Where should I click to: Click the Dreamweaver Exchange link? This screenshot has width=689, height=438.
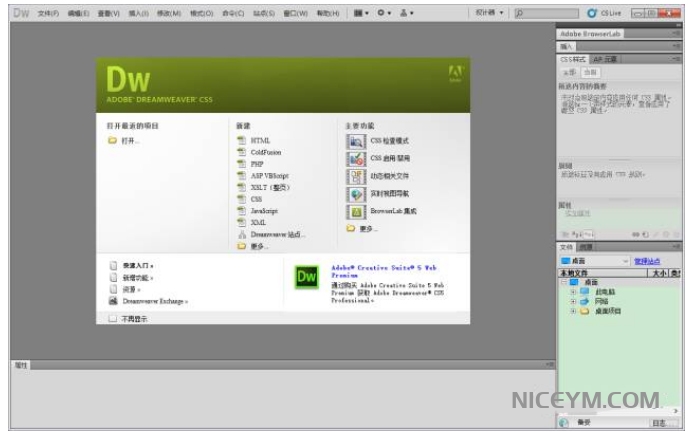(x=155, y=301)
